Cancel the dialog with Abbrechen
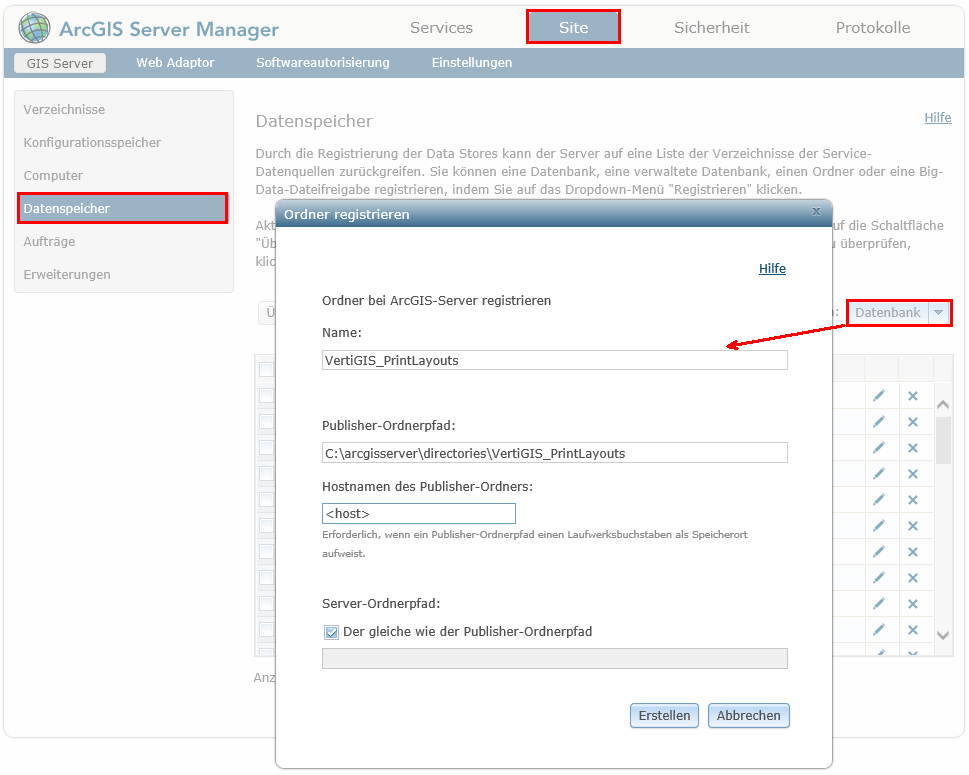Screen dimensions: 969x775 [x=748, y=715]
